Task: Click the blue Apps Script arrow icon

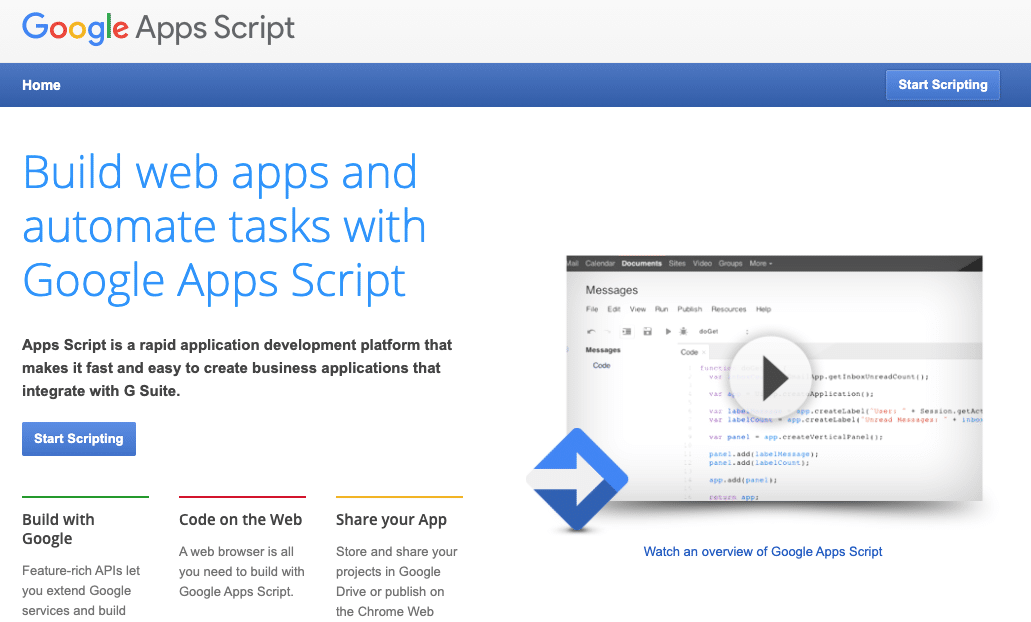Action: [x=577, y=479]
